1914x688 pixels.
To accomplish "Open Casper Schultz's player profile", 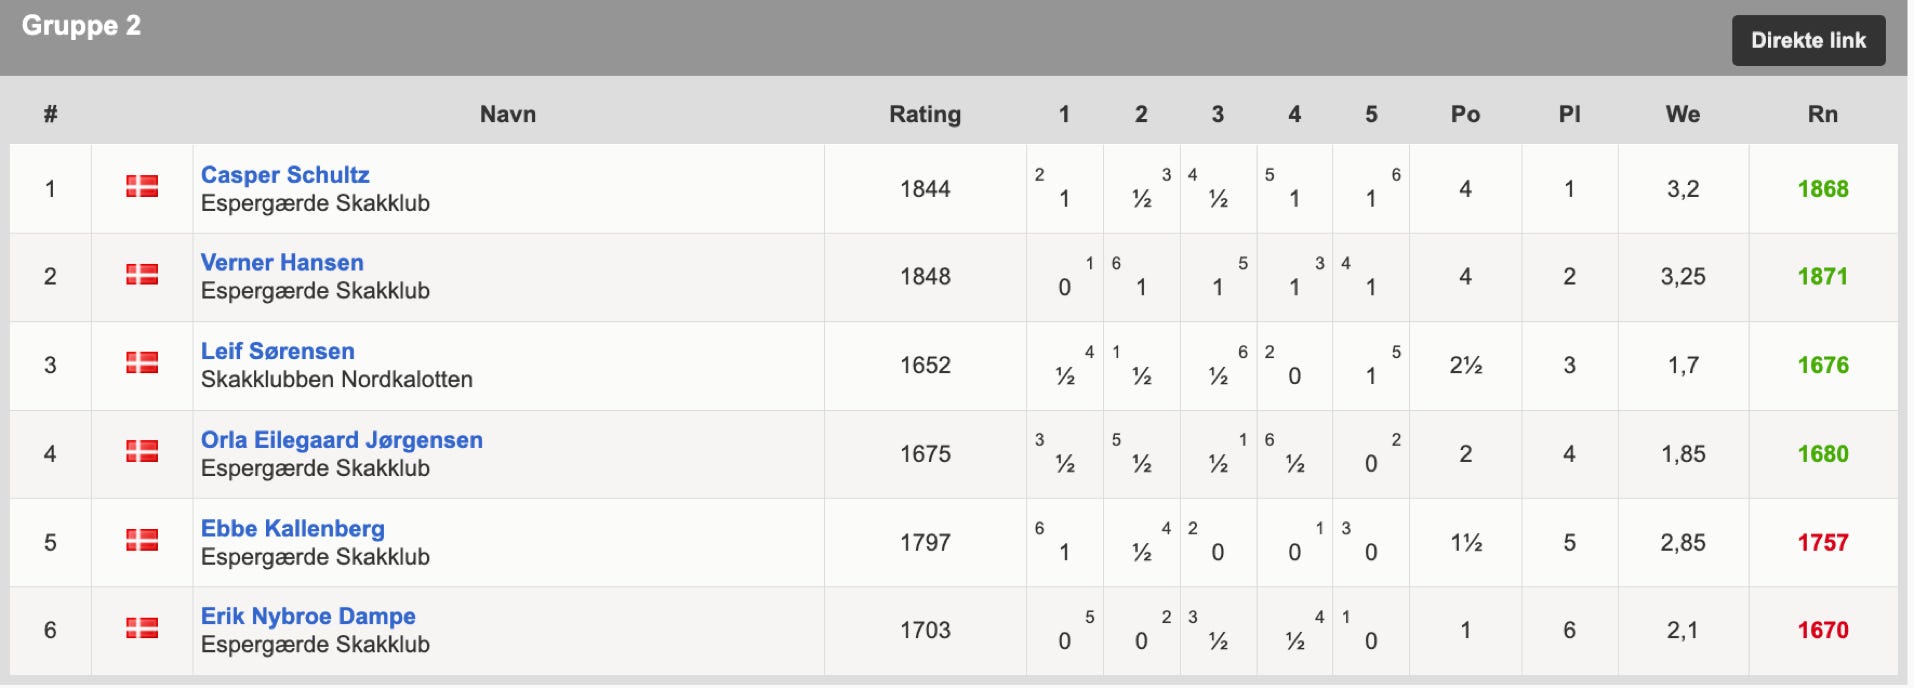I will [x=285, y=175].
